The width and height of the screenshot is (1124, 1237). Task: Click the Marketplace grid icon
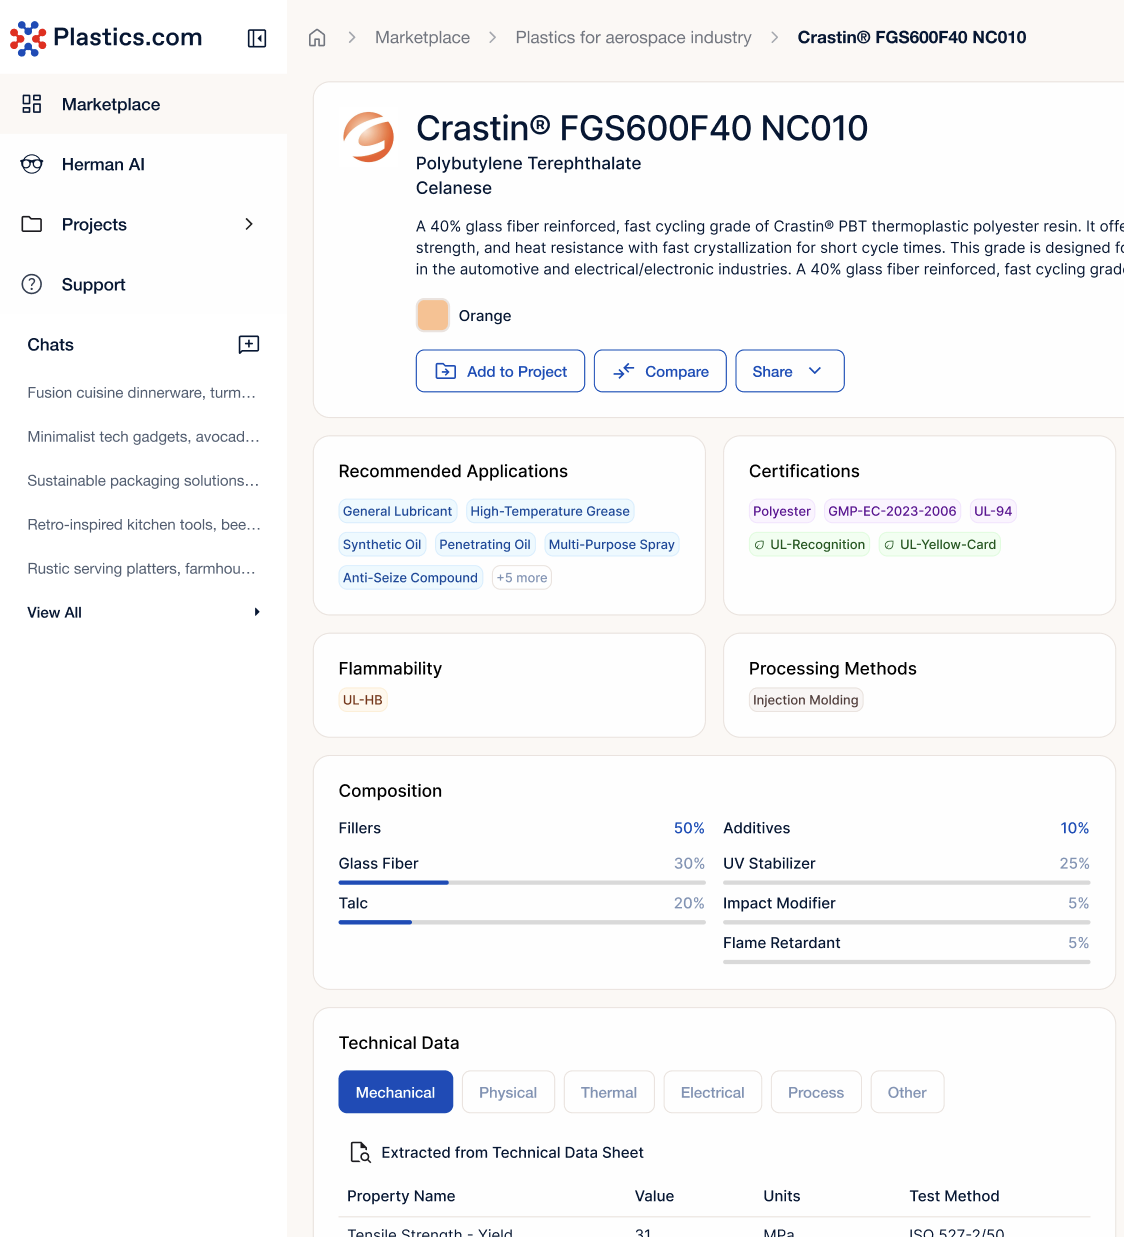coord(32,104)
